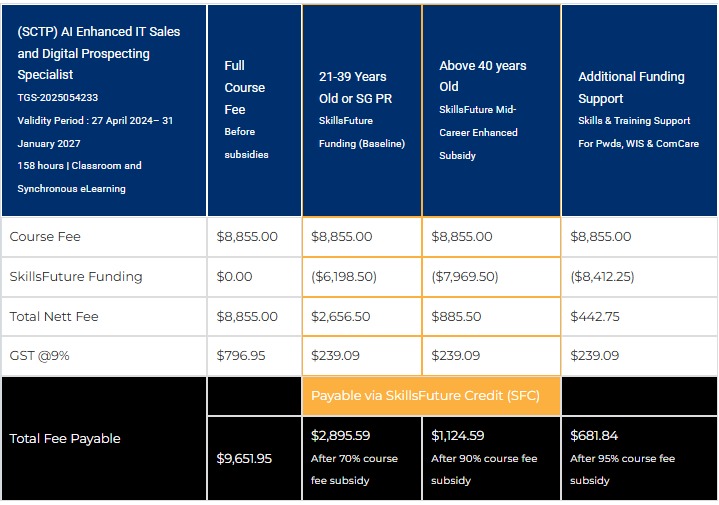Select the ($8,412.25) additional funding amount
Screen dimensions: 719x505
602,277
